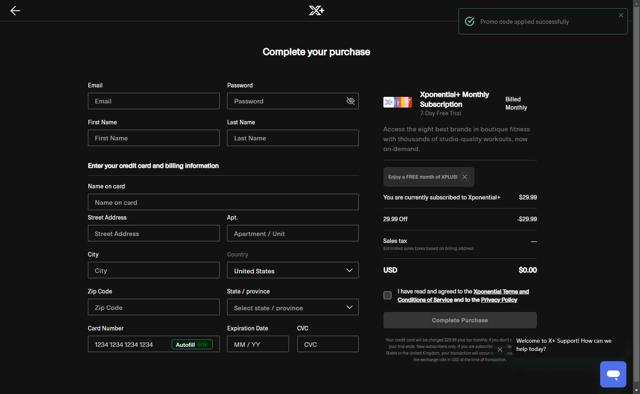Open the Select state / province dropdown
This screenshot has width=640, height=394.
(293, 307)
